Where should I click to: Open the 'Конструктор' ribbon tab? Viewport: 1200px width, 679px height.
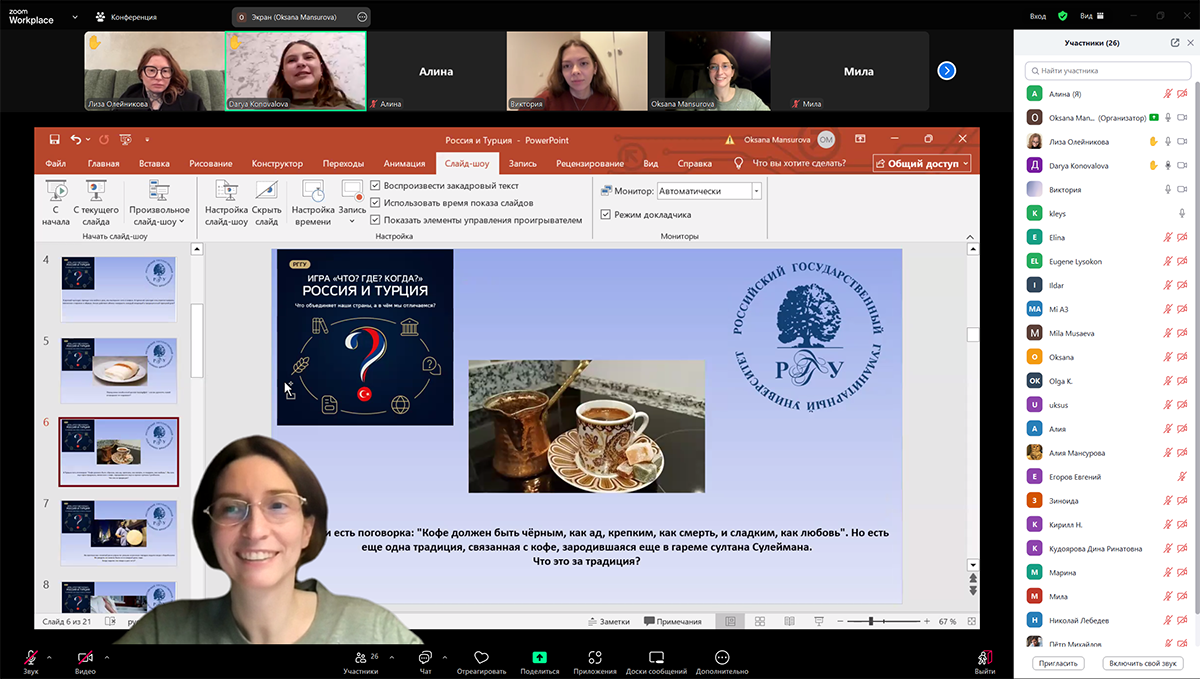pos(277,164)
